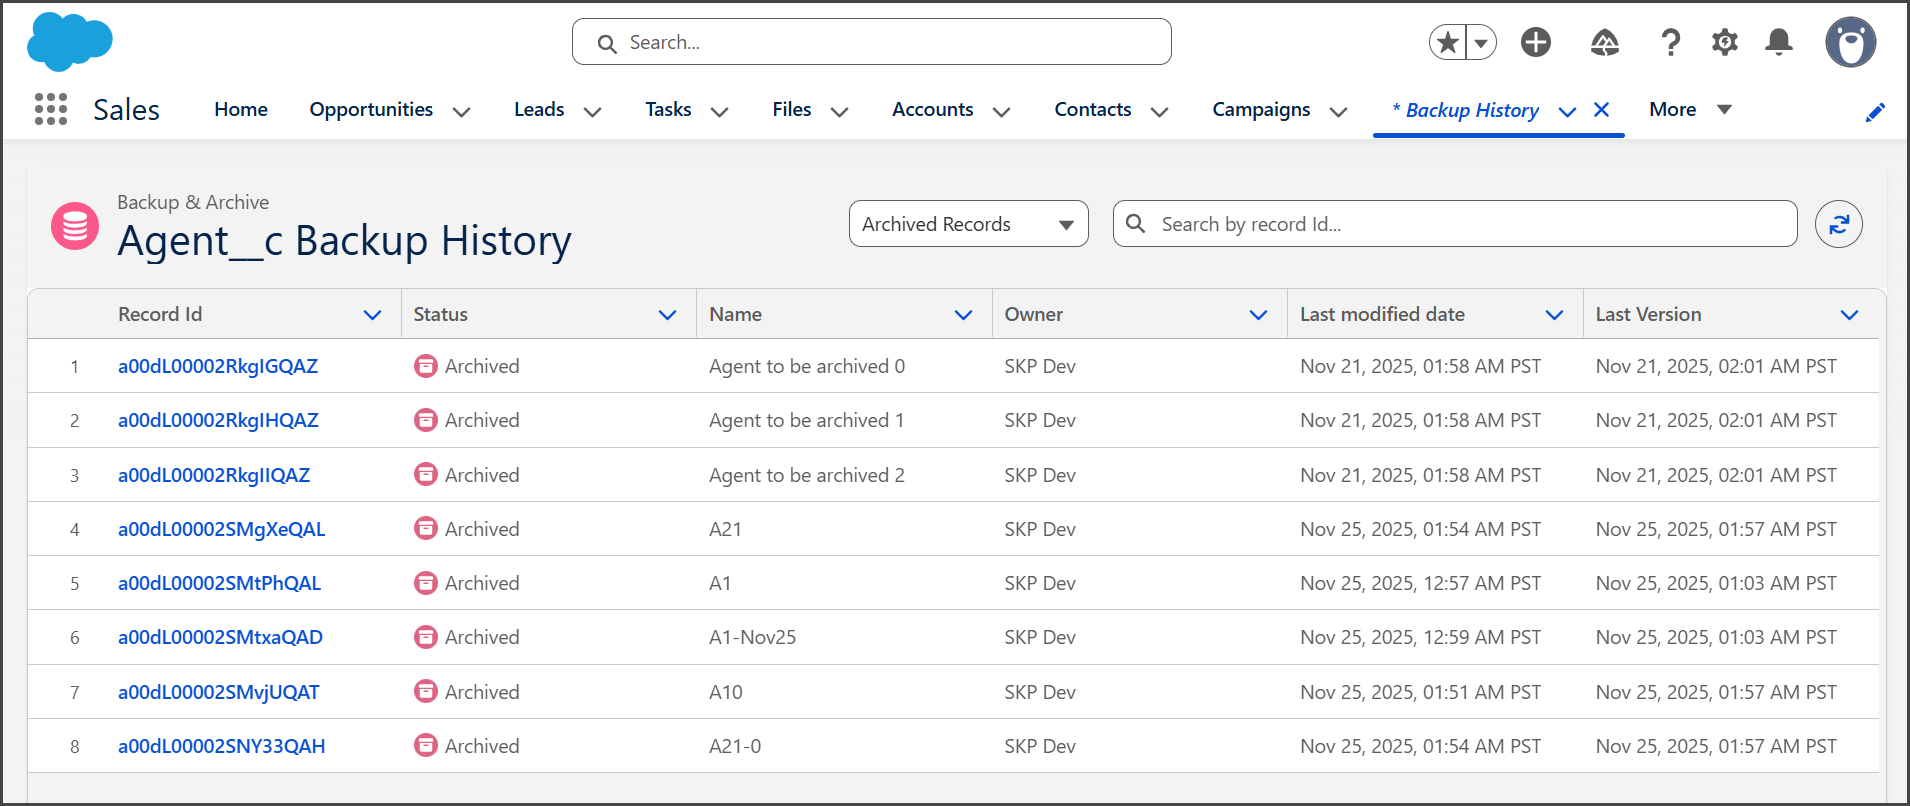Open record a00dL00002SMgXeQAL

[222, 529]
